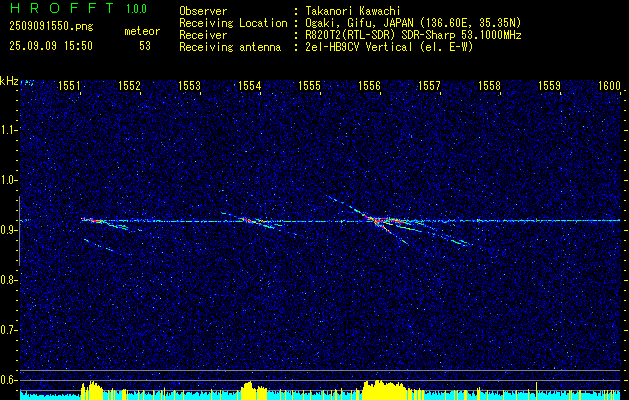Click time marker 1555
This screenshot has width=629, height=400.
309,85
